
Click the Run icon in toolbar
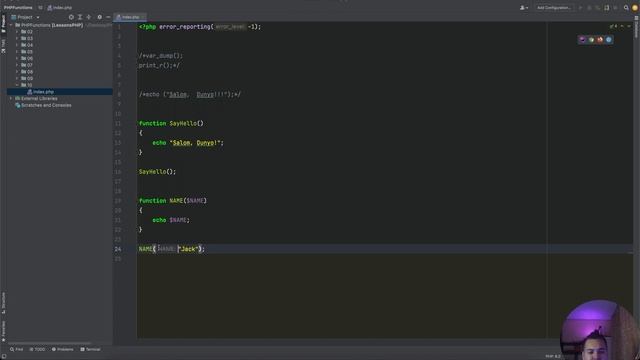(580, 7)
